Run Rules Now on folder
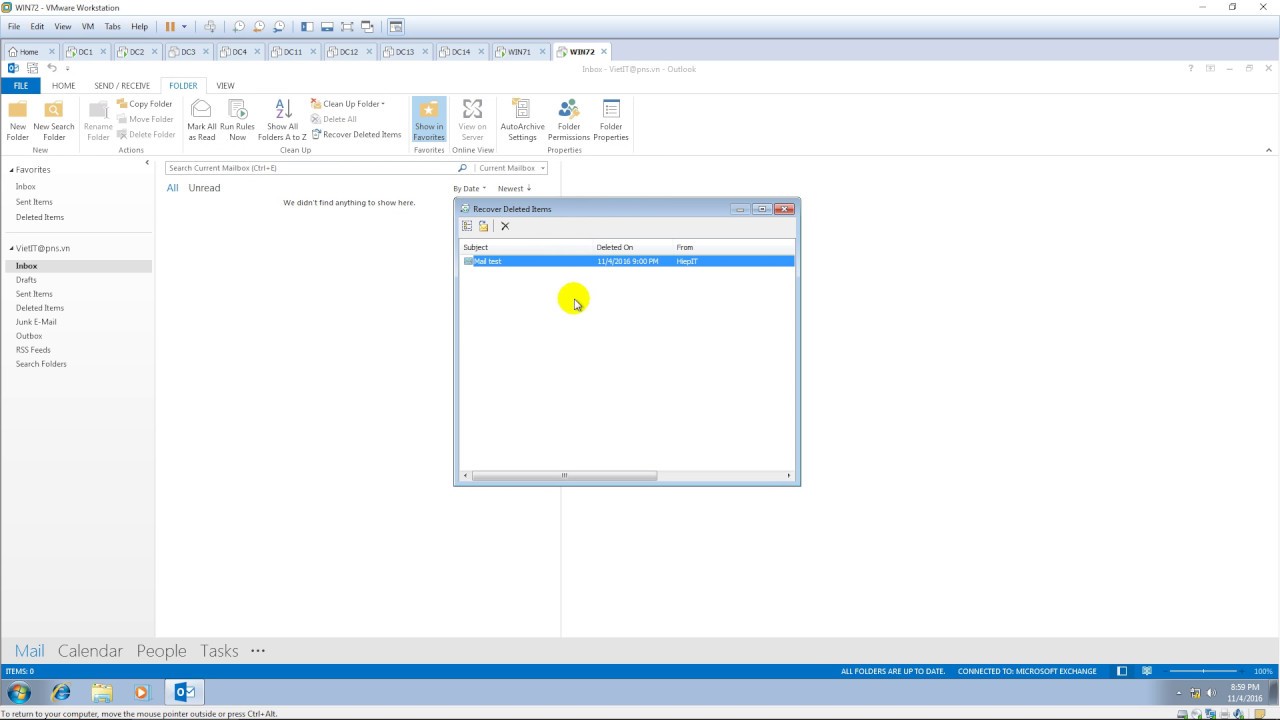The image size is (1280, 720). point(237,120)
